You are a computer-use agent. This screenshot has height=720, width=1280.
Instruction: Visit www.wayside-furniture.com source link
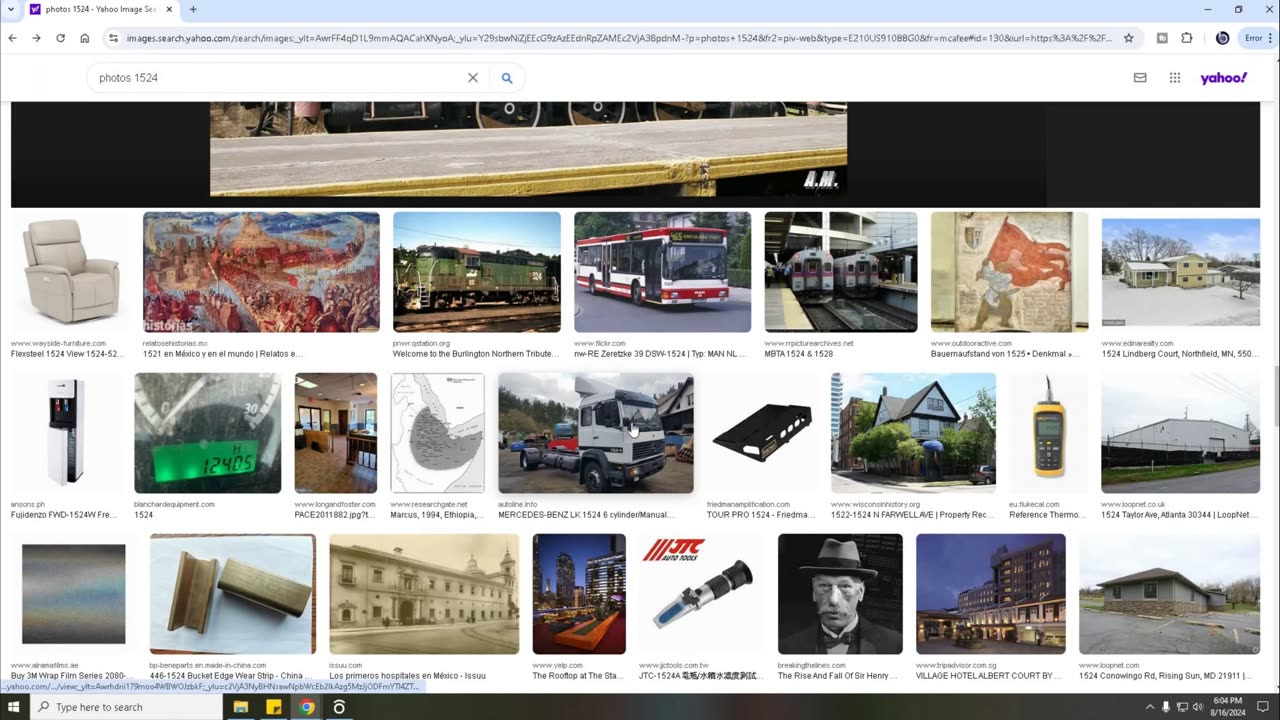coord(58,343)
